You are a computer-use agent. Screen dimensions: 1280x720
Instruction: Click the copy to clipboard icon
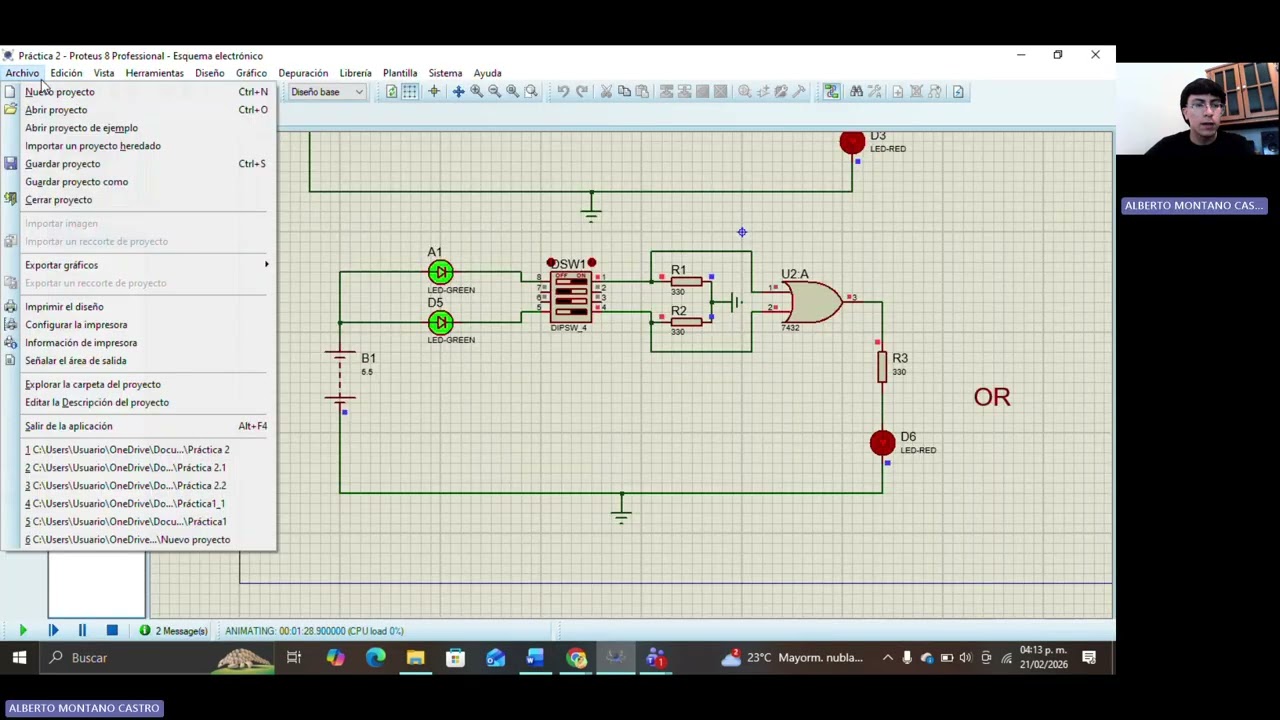coord(624,91)
